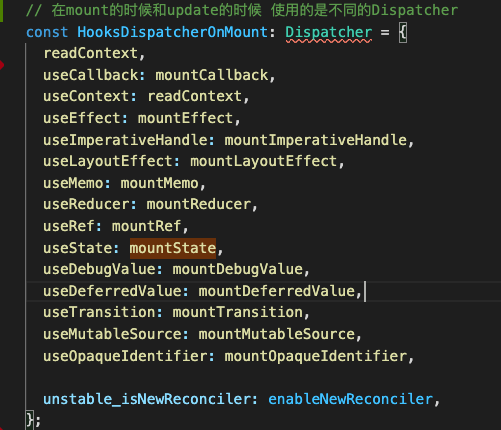
Task: Click the closing brace and semicolon line
Action: coord(33,420)
